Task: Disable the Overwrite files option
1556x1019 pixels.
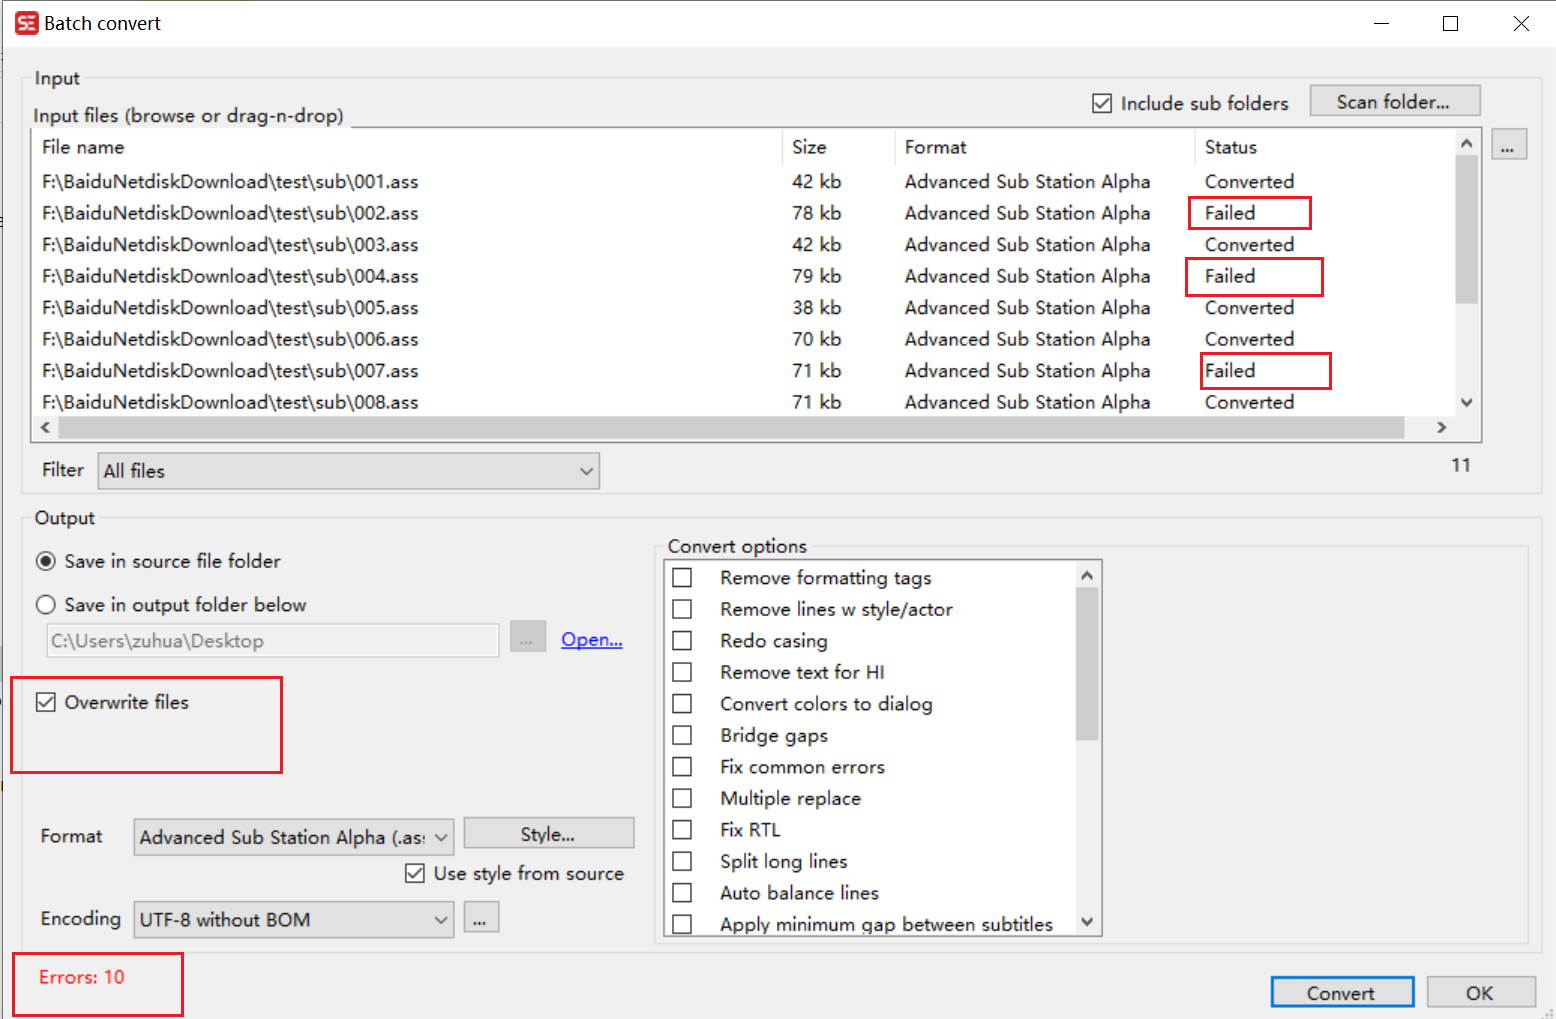Action: click(45, 701)
